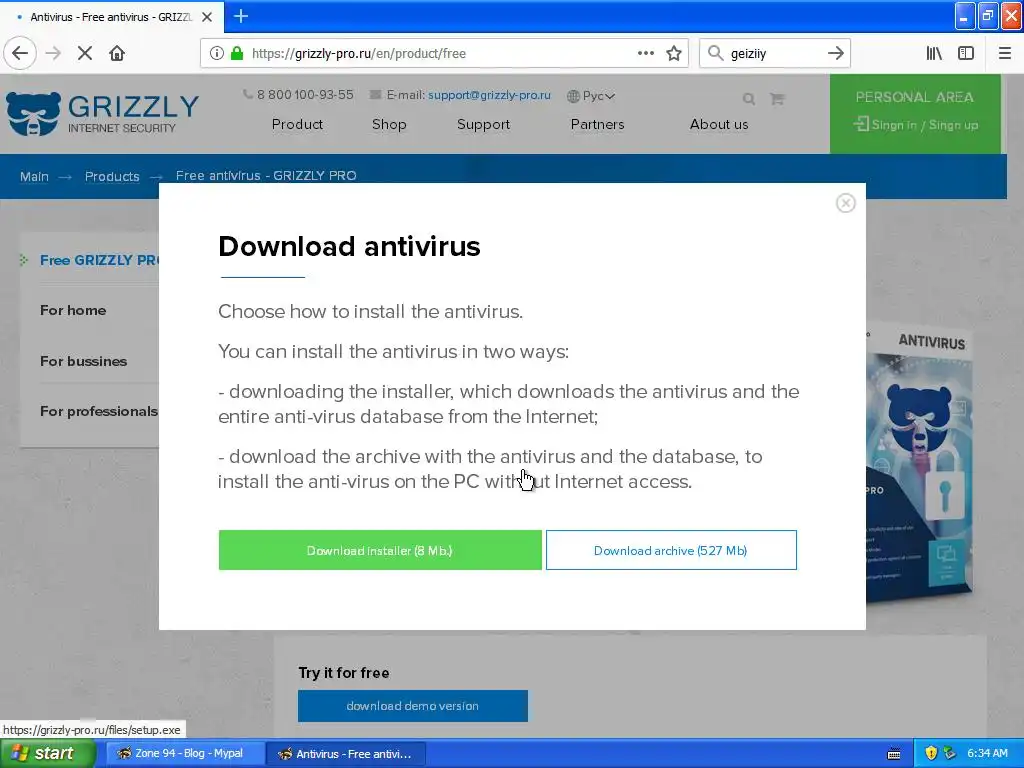This screenshot has width=1024, height=768.
Task: Open page actions three-dots menu
Action: coord(645,53)
